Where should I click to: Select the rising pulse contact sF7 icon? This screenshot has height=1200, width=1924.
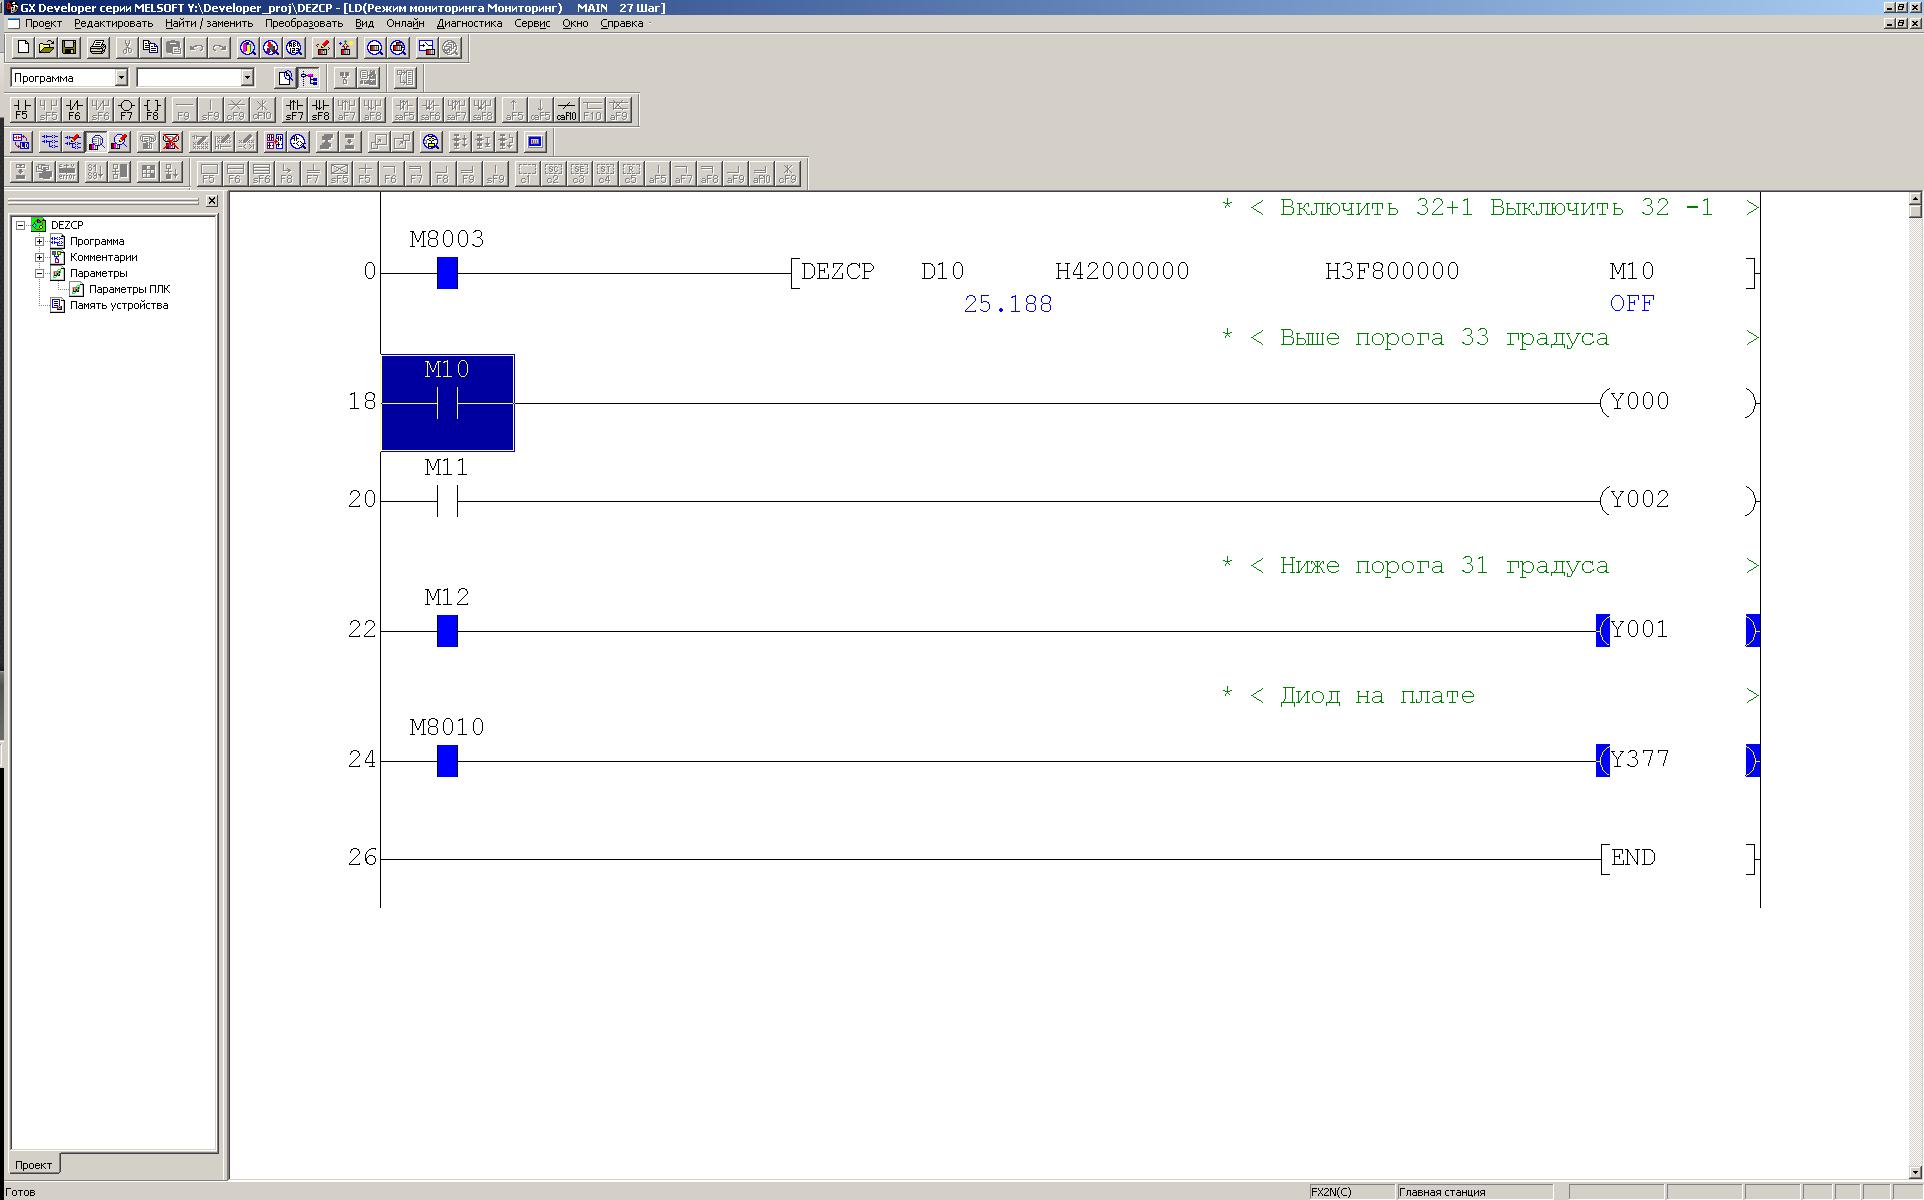294,109
